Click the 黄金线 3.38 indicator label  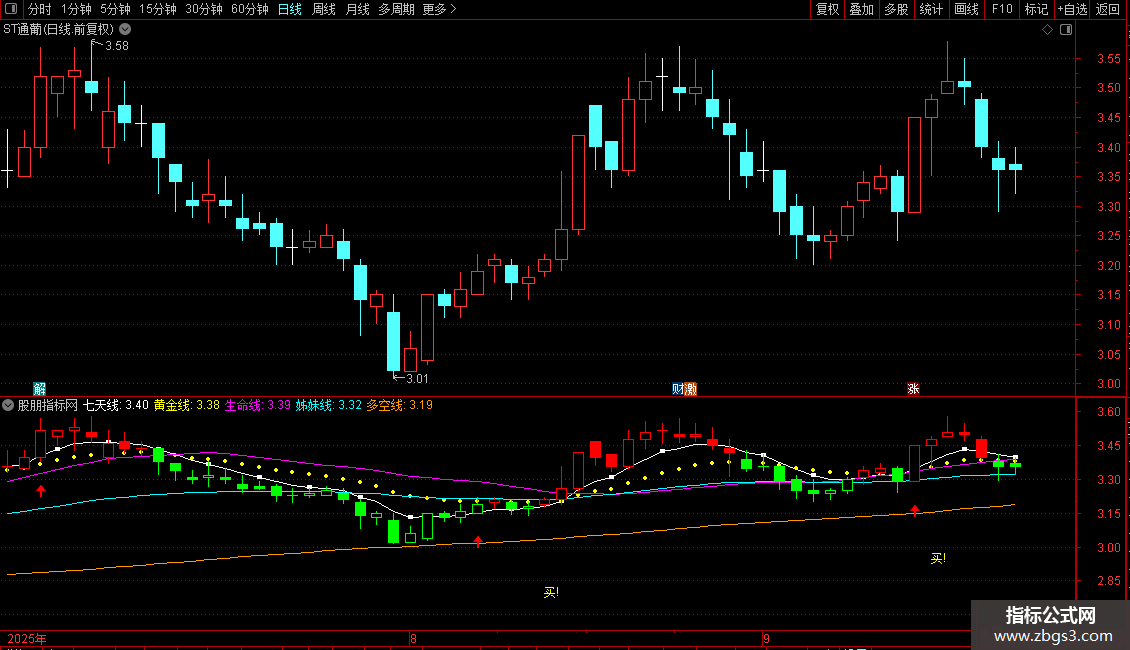[187, 405]
